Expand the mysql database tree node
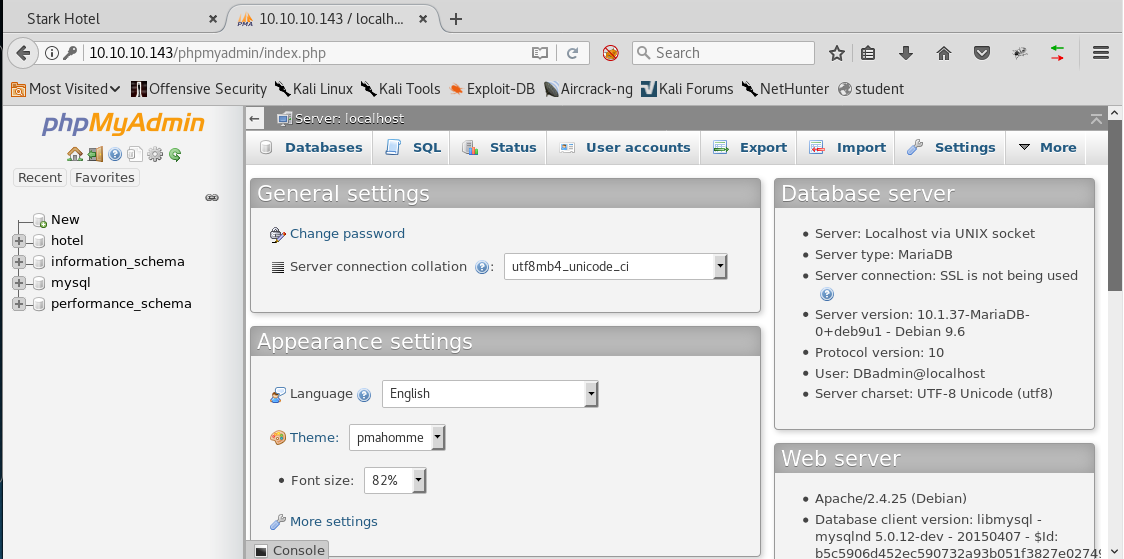This screenshot has width=1124, height=559. 19,283
